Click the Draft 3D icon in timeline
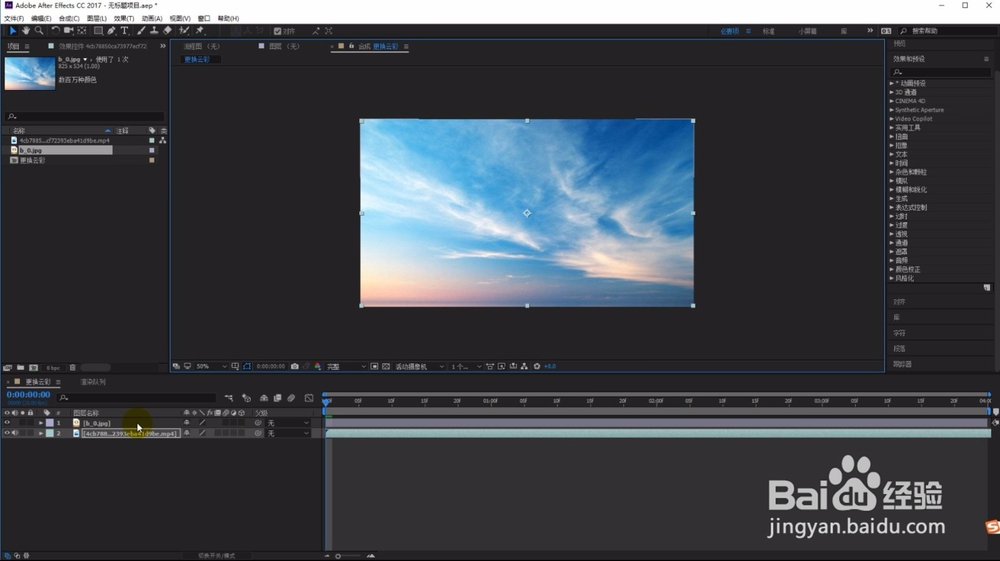The height and width of the screenshot is (561, 1000). (246, 398)
